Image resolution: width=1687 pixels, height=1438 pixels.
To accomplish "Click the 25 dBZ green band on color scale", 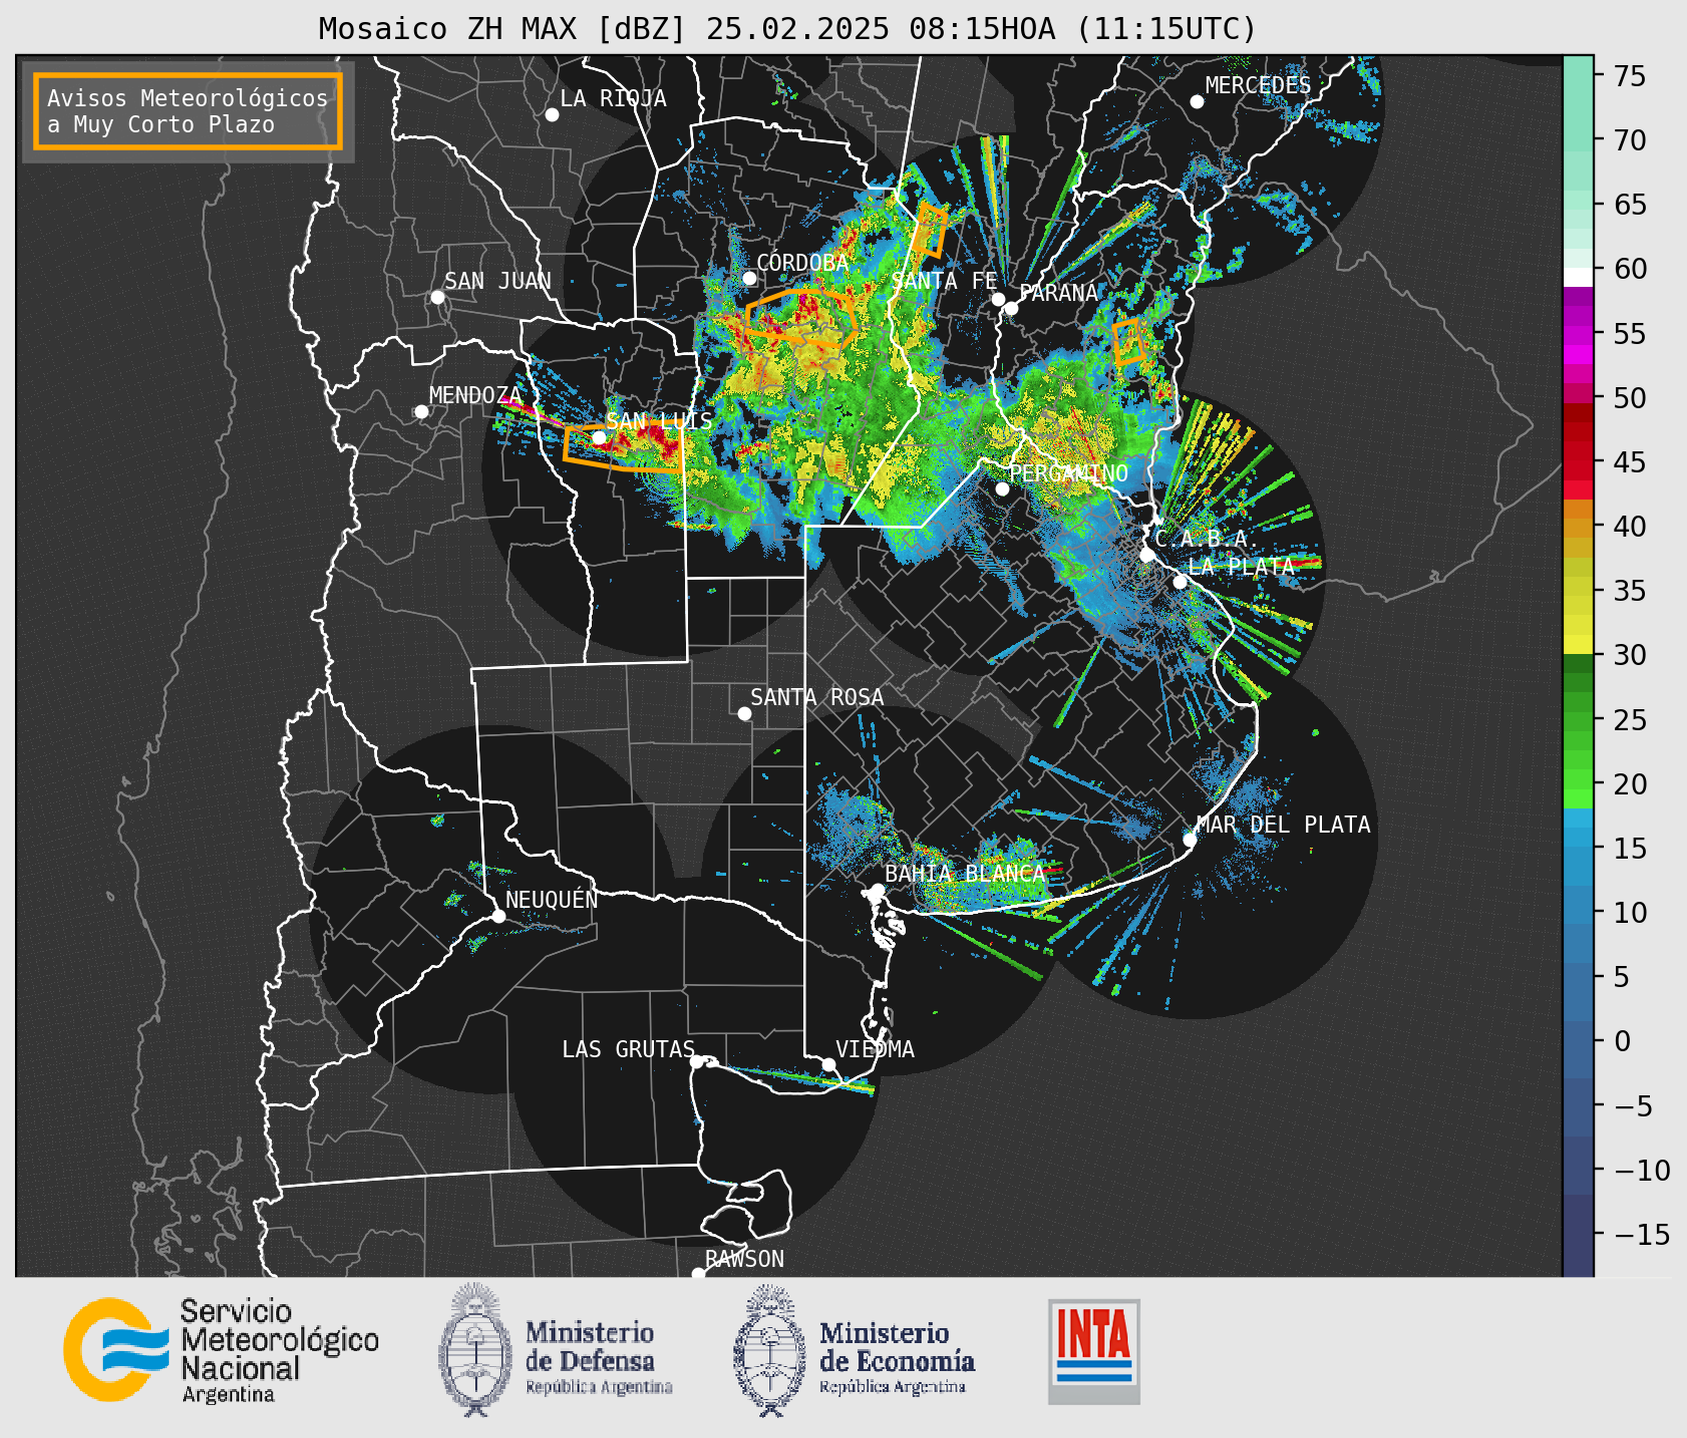I will 1578,719.
